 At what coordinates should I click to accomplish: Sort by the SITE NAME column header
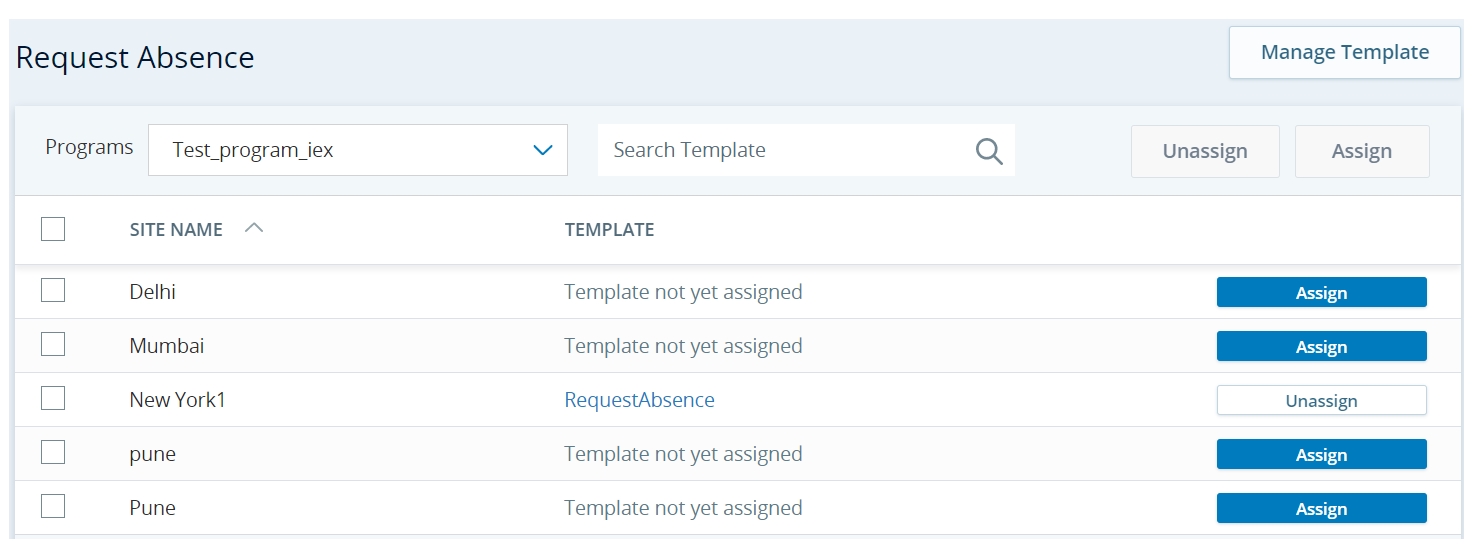point(176,230)
